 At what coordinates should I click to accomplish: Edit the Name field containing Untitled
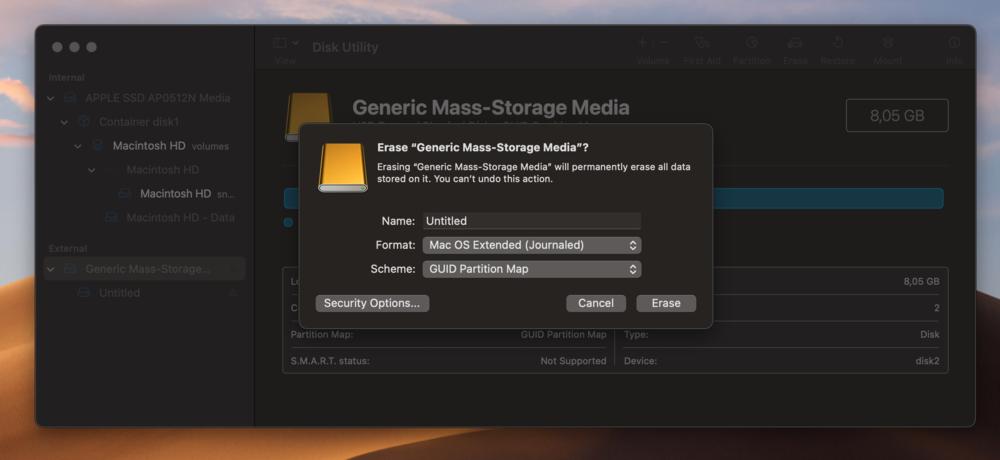[532, 221]
